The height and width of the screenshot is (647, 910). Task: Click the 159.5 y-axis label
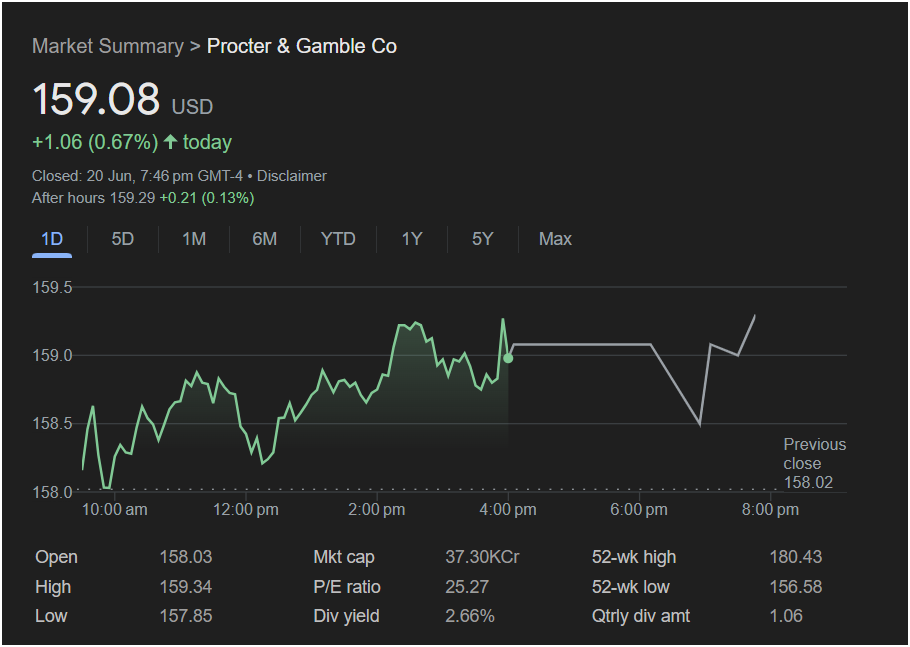click(52, 287)
